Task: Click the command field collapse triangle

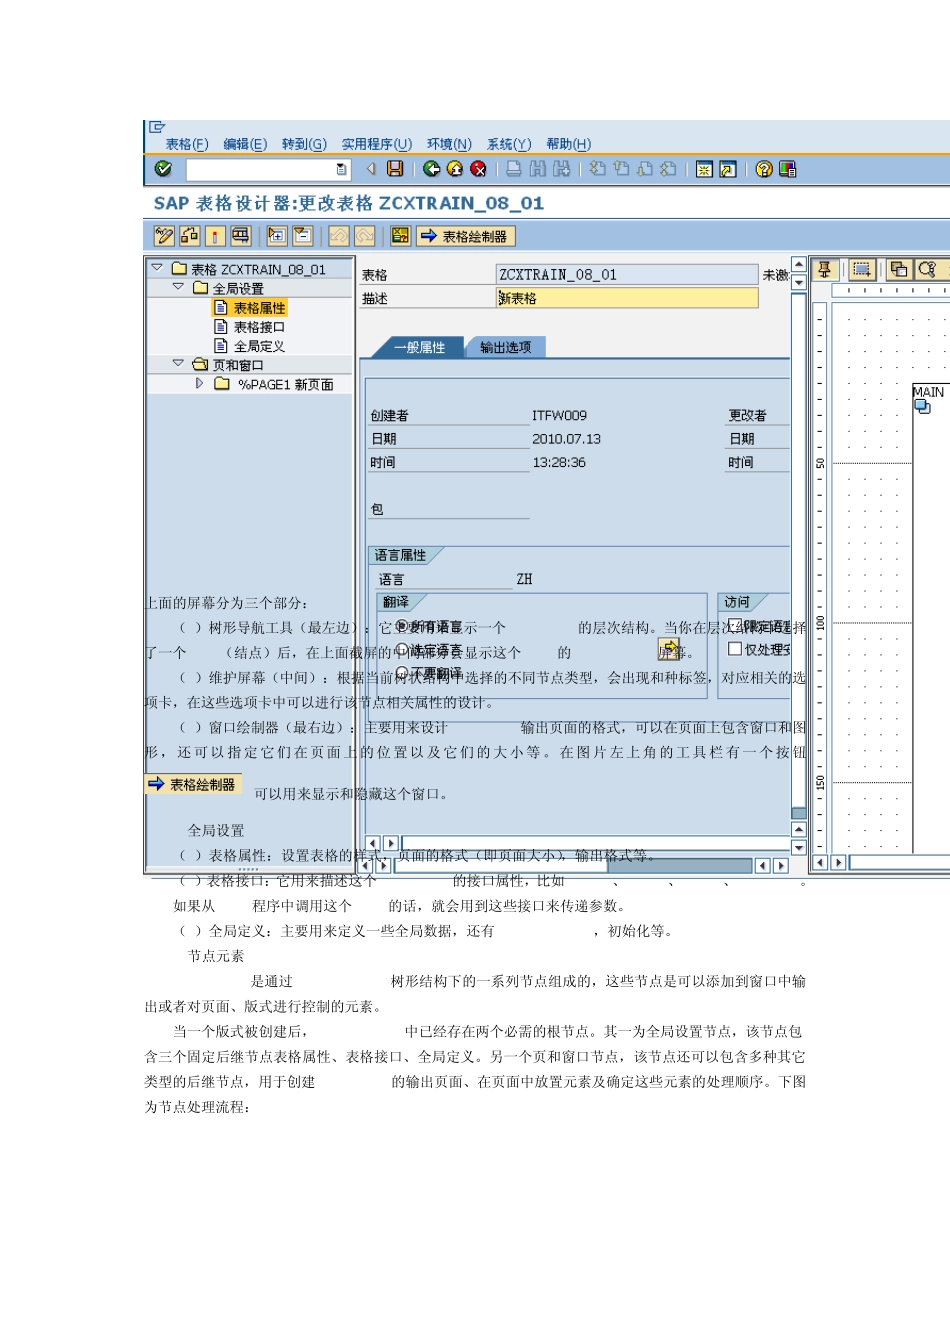Action: (x=371, y=169)
